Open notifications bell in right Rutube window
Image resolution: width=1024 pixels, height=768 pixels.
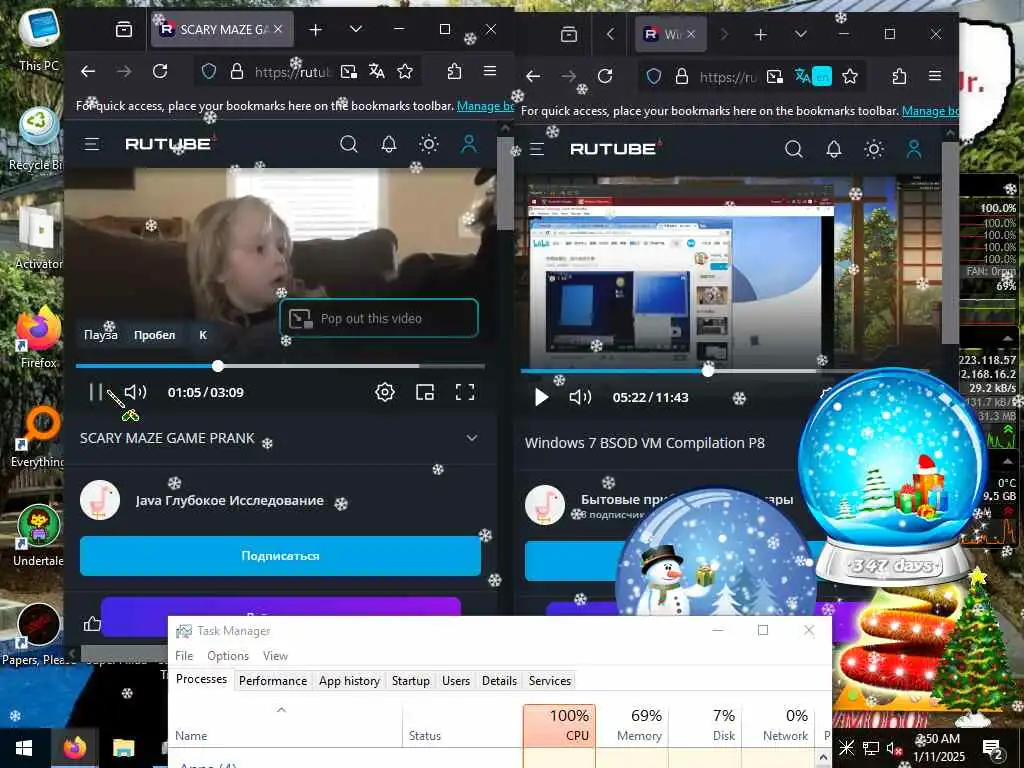(x=834, y=149)
